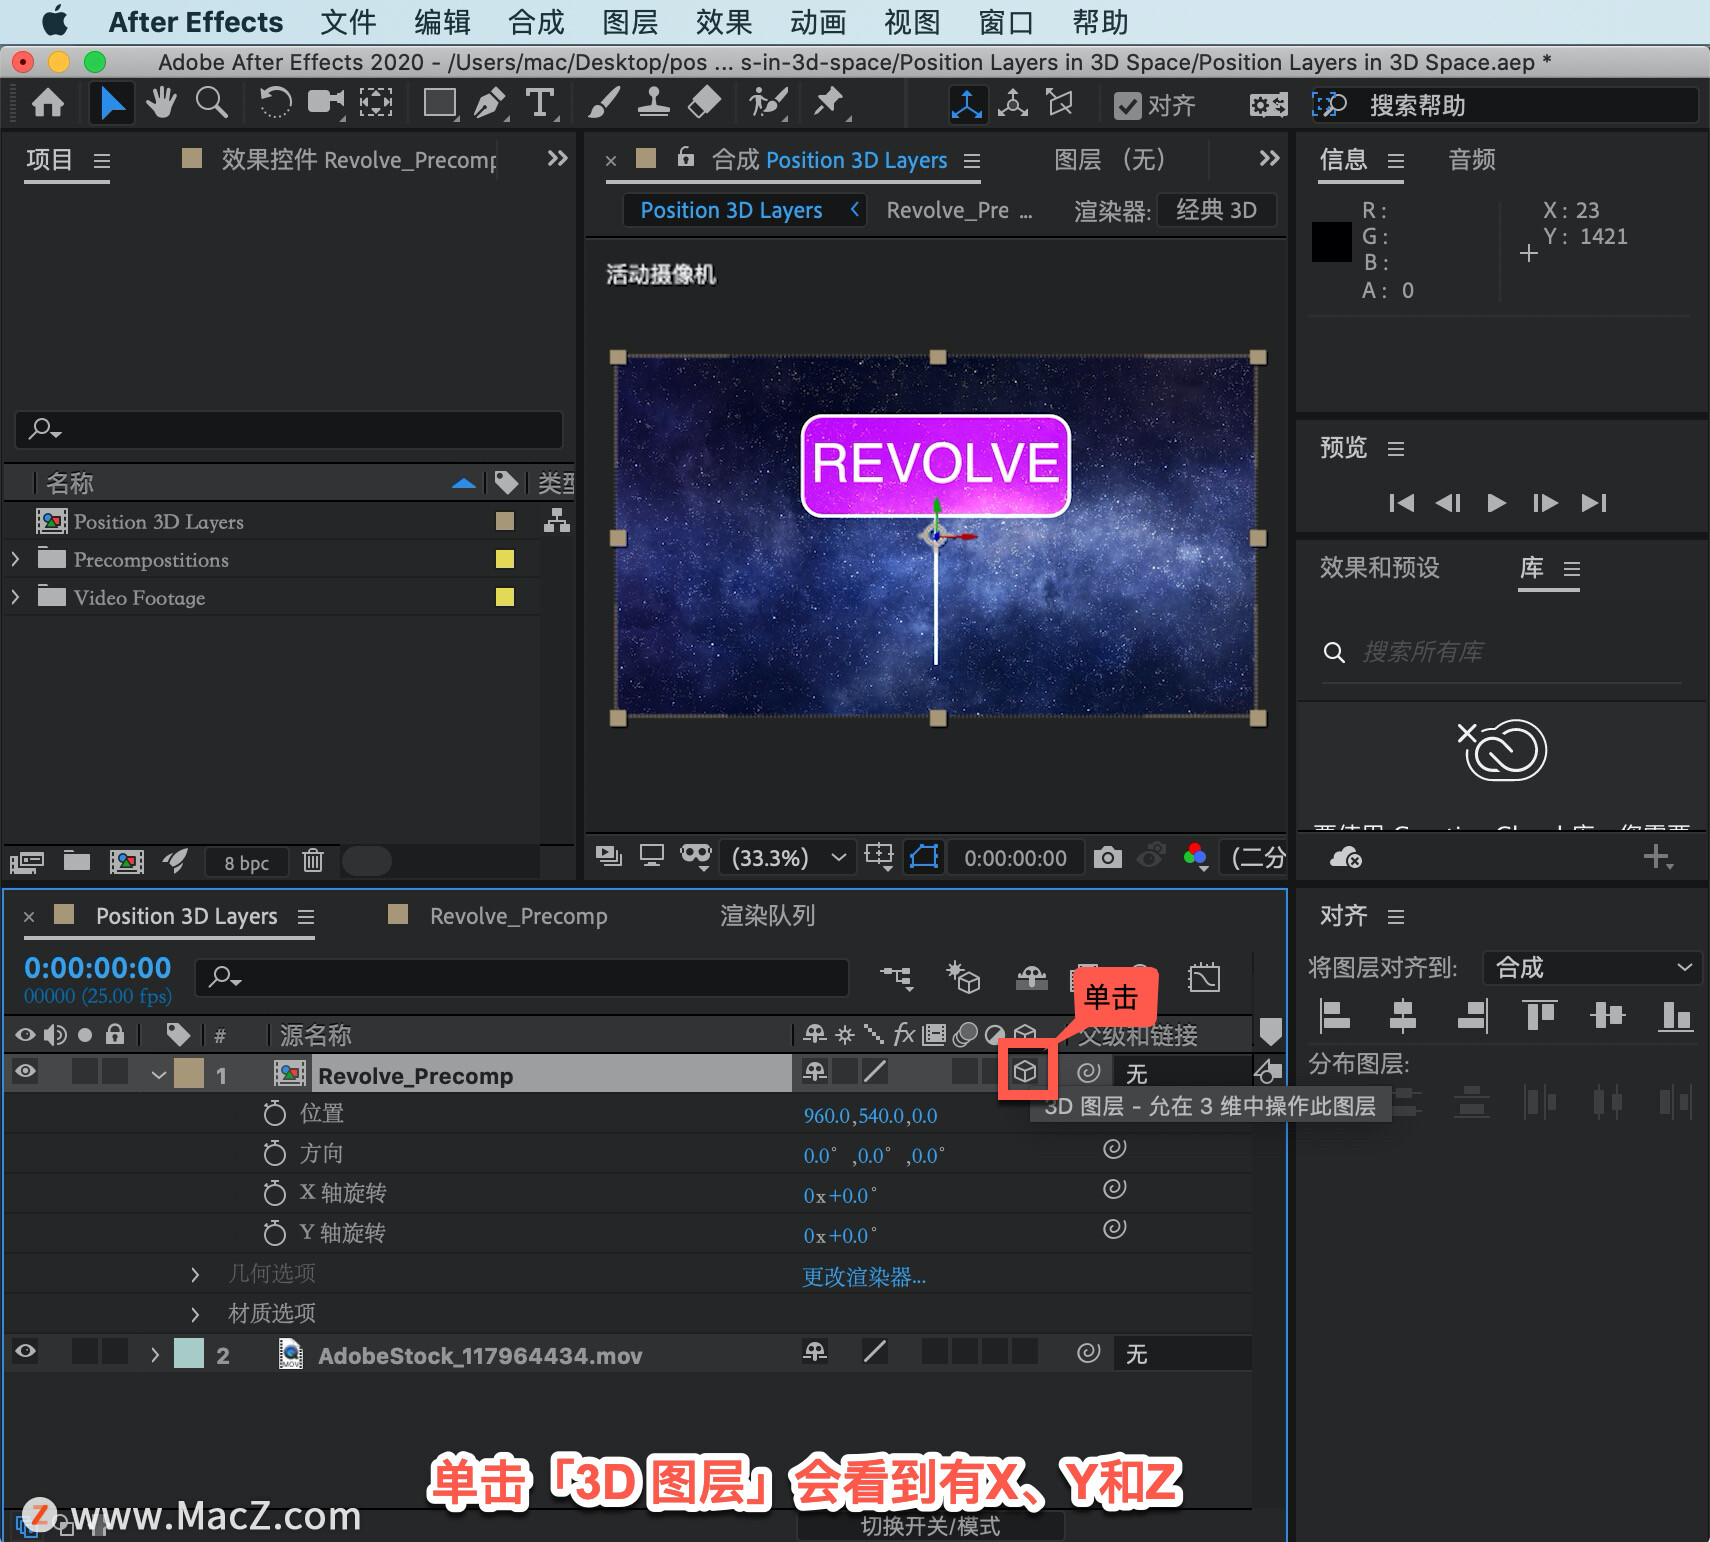Toggle Y 轴旋转 stopwatch keyframing
This screenshot has height=1542, width=1710.
(274, 1233)
